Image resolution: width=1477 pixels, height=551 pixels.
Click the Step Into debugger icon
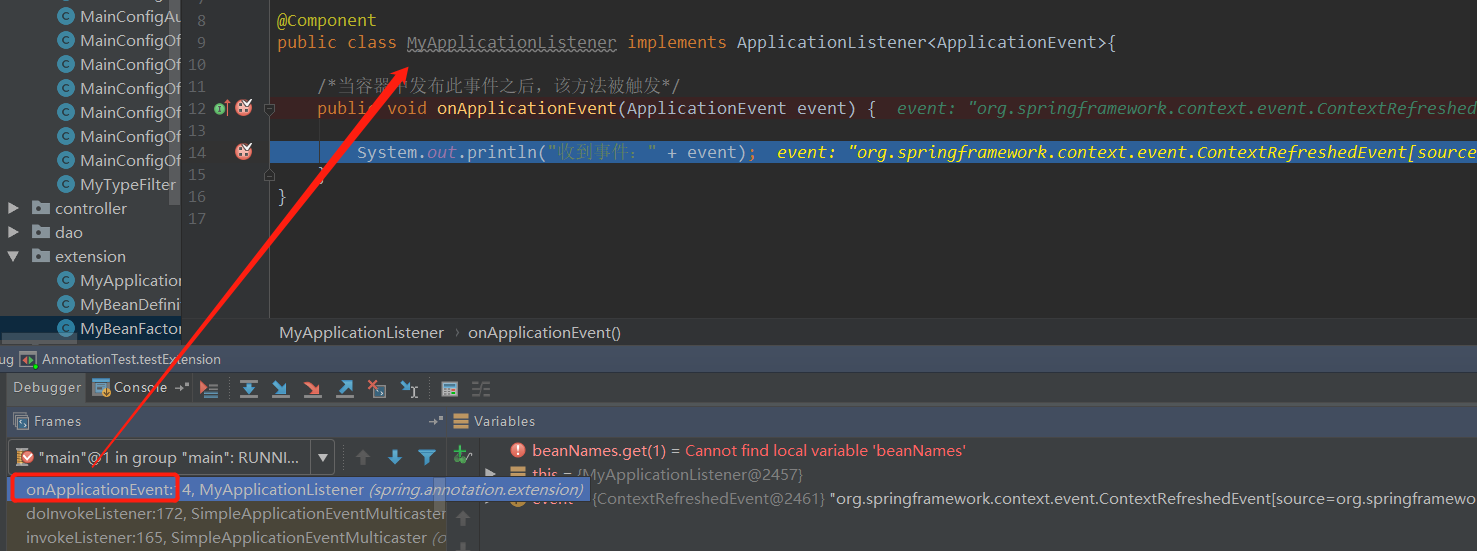(x=281, y=388)
